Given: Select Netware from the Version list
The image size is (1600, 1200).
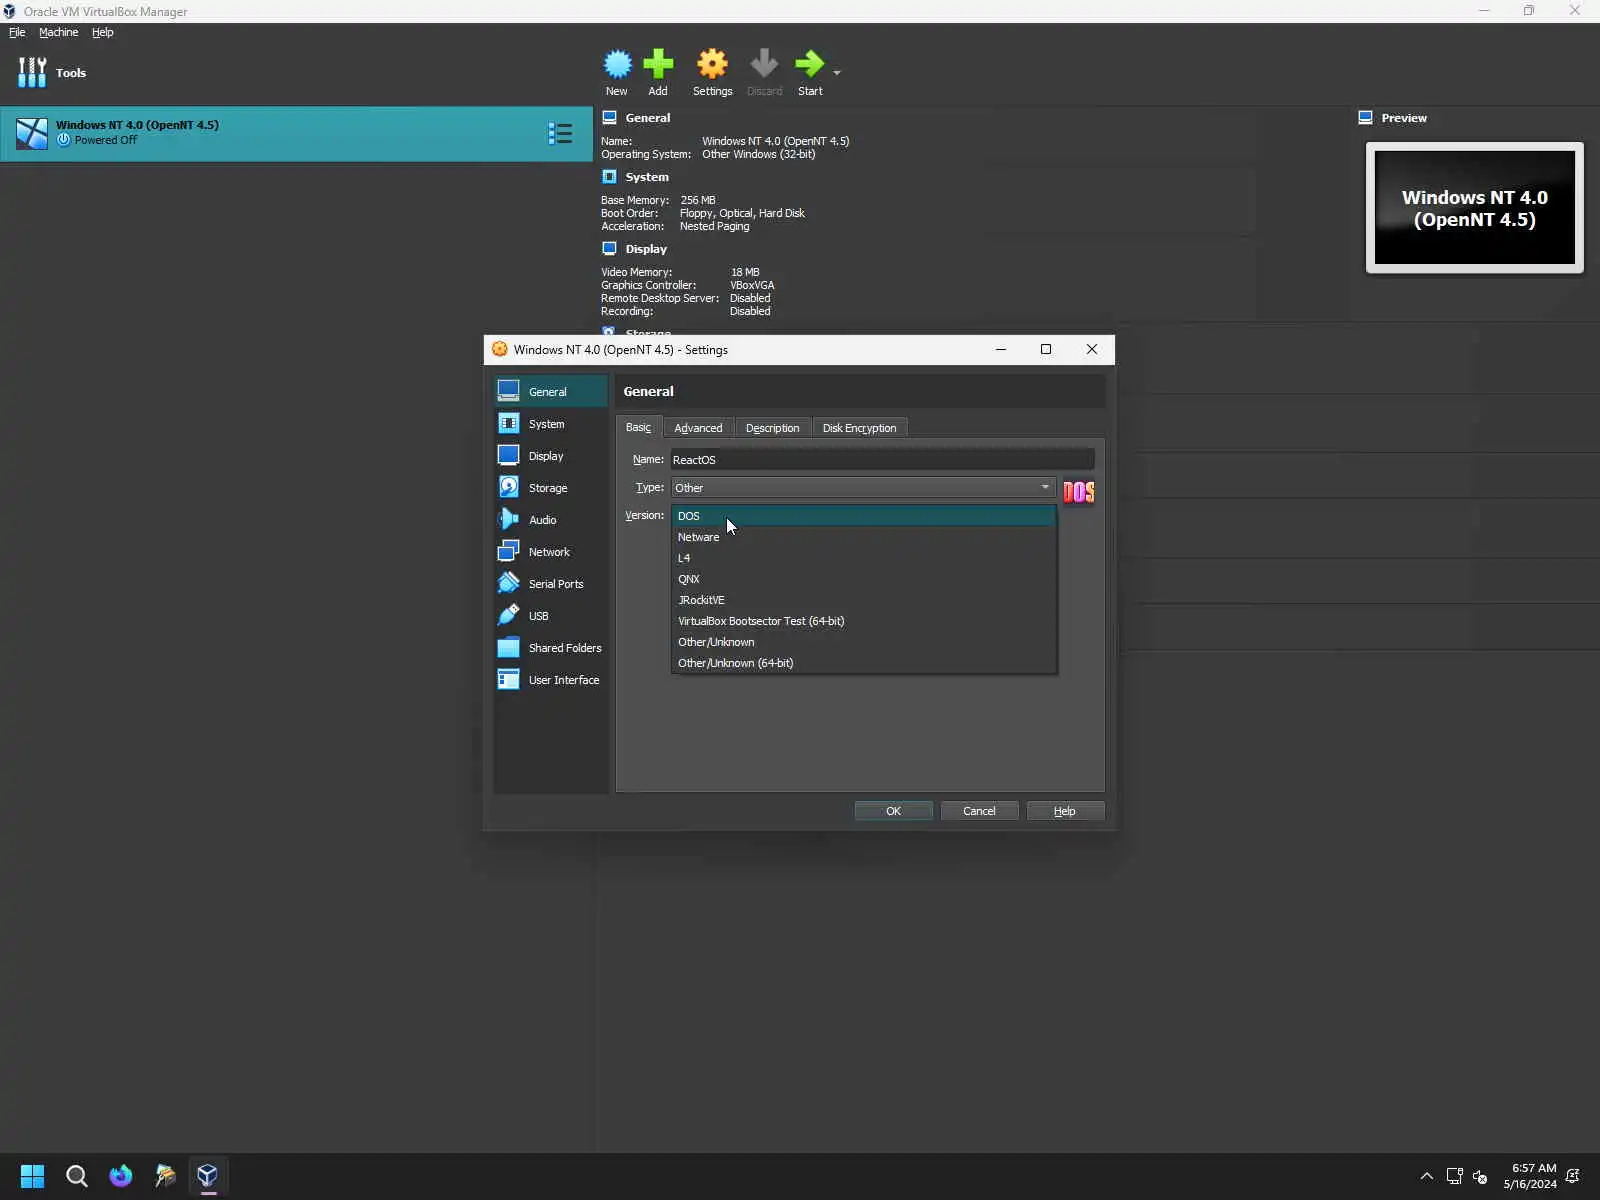Looking at the screenshot, I should click(x=863, y=537).
